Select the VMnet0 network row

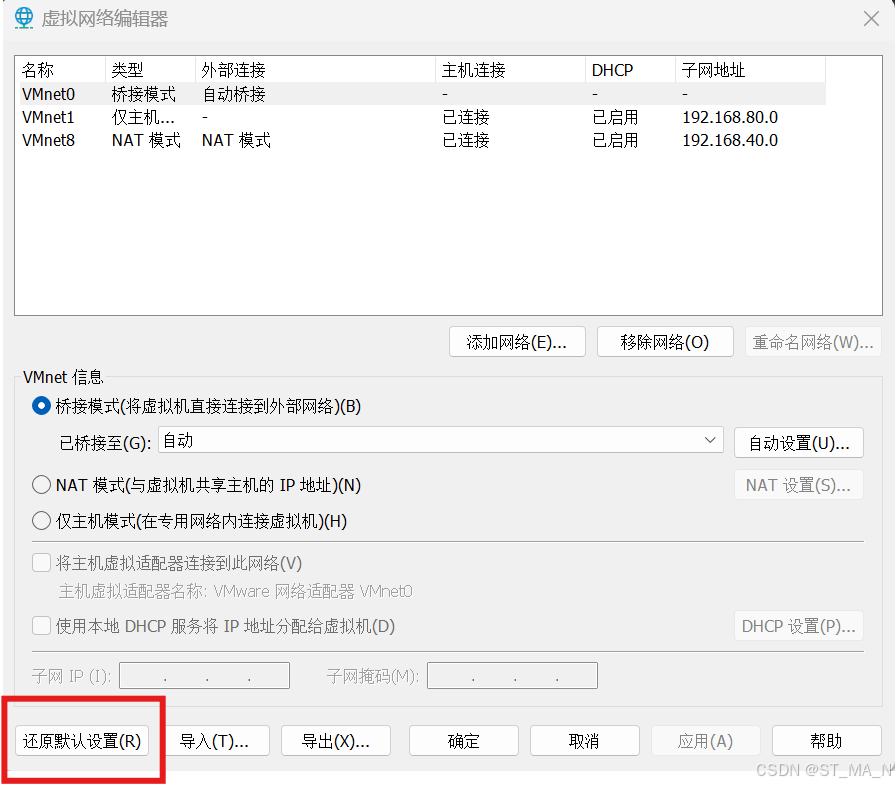(x=423, y=94)
